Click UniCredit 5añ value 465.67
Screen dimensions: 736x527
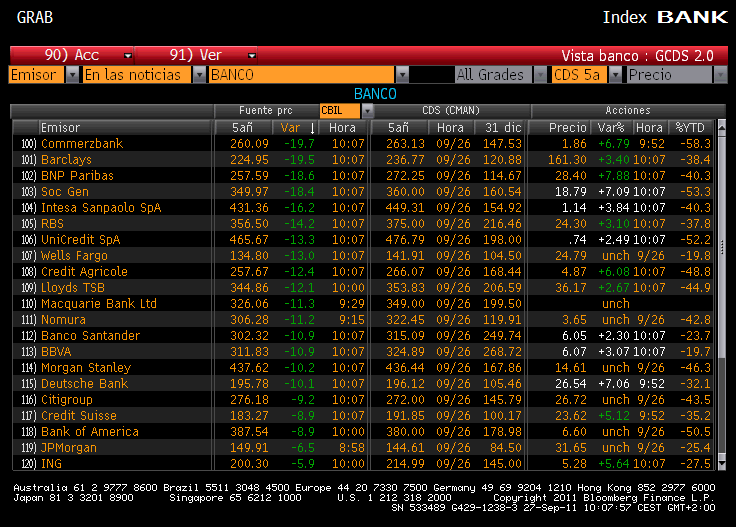pos(249,239)
